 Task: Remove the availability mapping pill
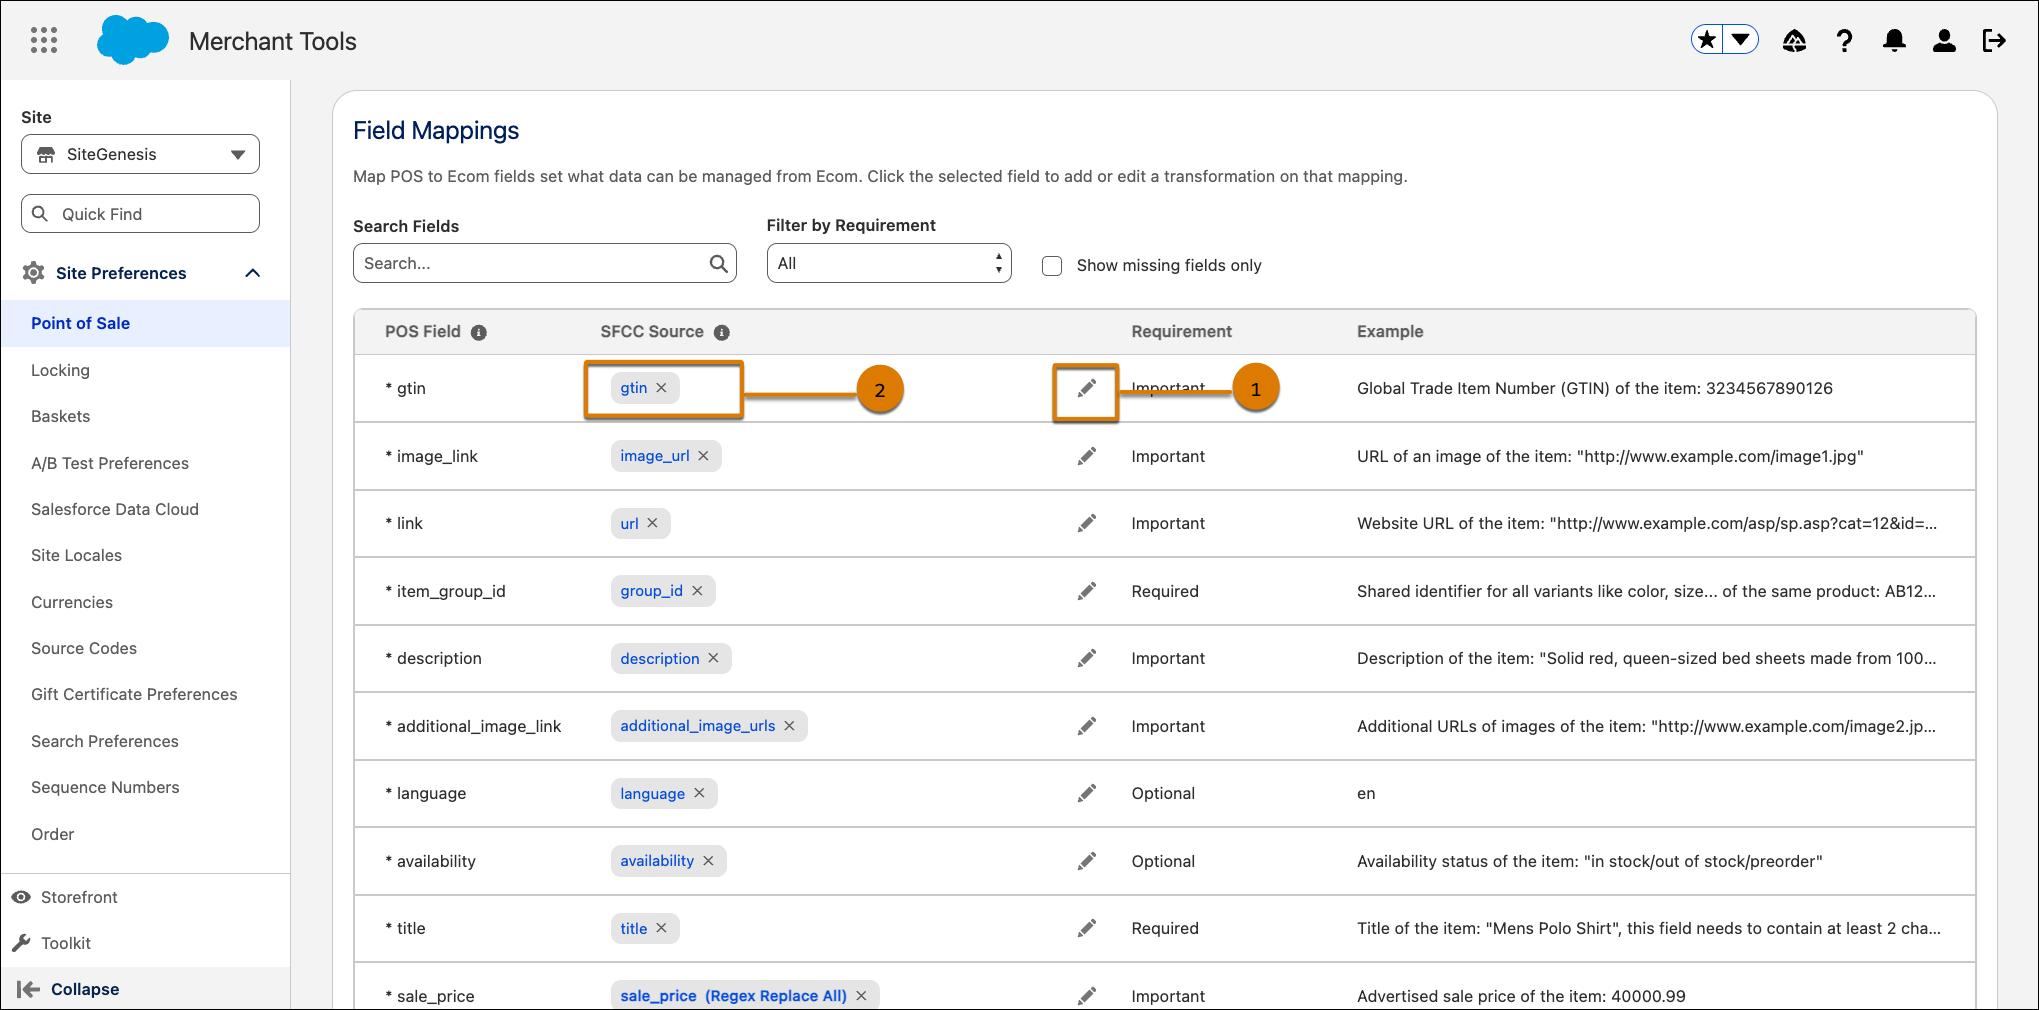(x=708, y=861)
